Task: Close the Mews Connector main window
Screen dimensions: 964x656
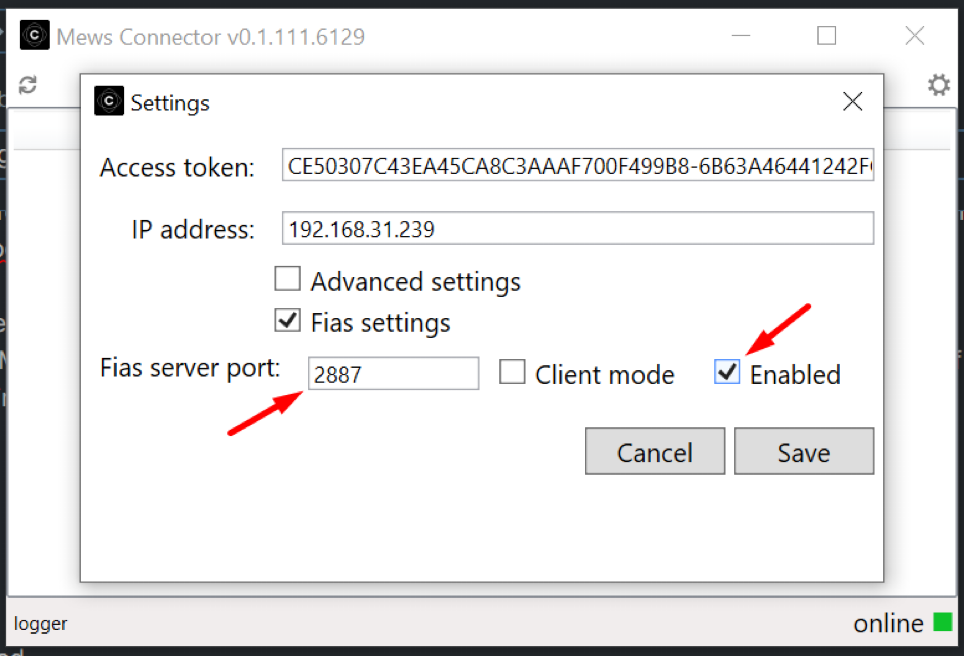Action: coord(914,37)
